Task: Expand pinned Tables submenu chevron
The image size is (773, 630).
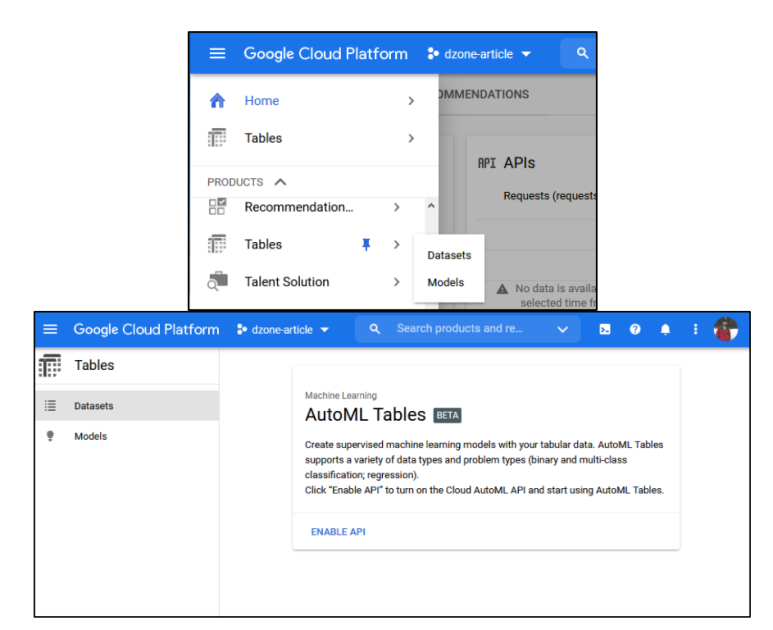Action: pos(411,139)
